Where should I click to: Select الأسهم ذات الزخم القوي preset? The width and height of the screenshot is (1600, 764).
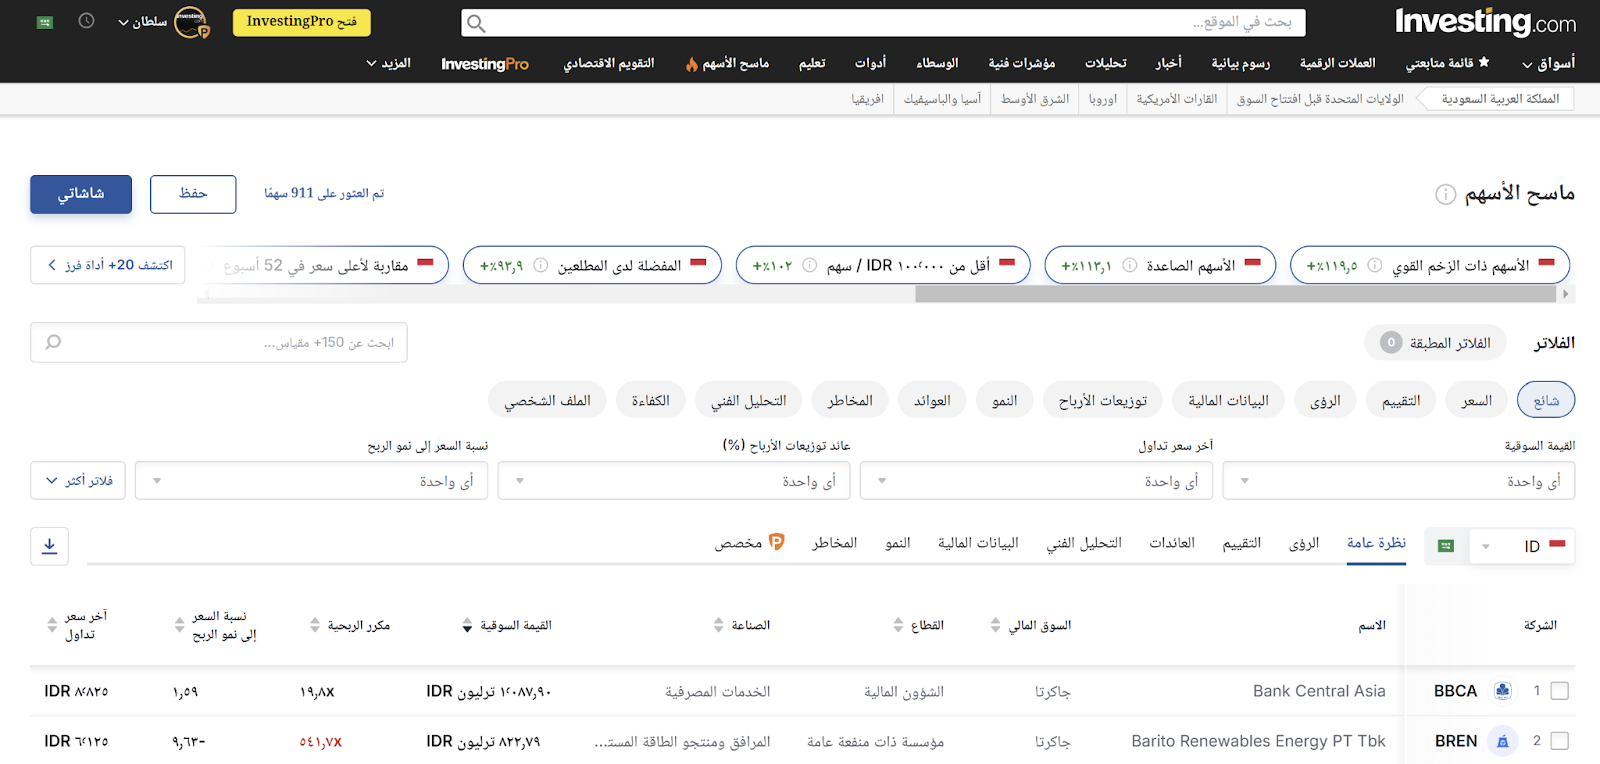click(x=1430, y=265)
